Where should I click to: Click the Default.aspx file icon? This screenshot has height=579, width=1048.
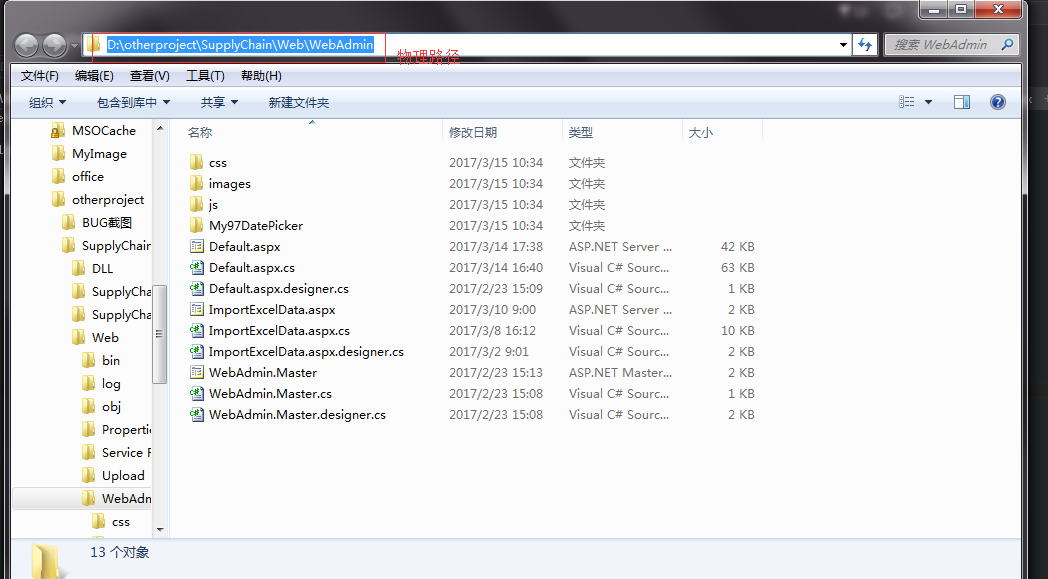[x=196, y=246]
